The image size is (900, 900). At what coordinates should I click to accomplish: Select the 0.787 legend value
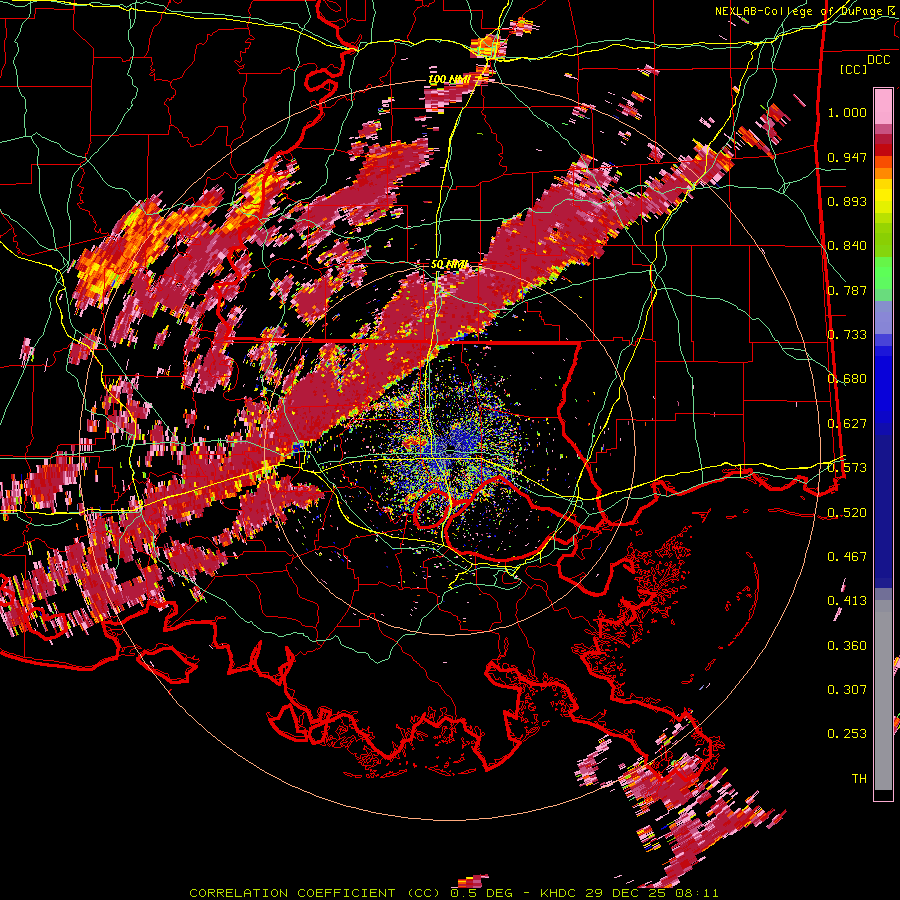[847, 290]
